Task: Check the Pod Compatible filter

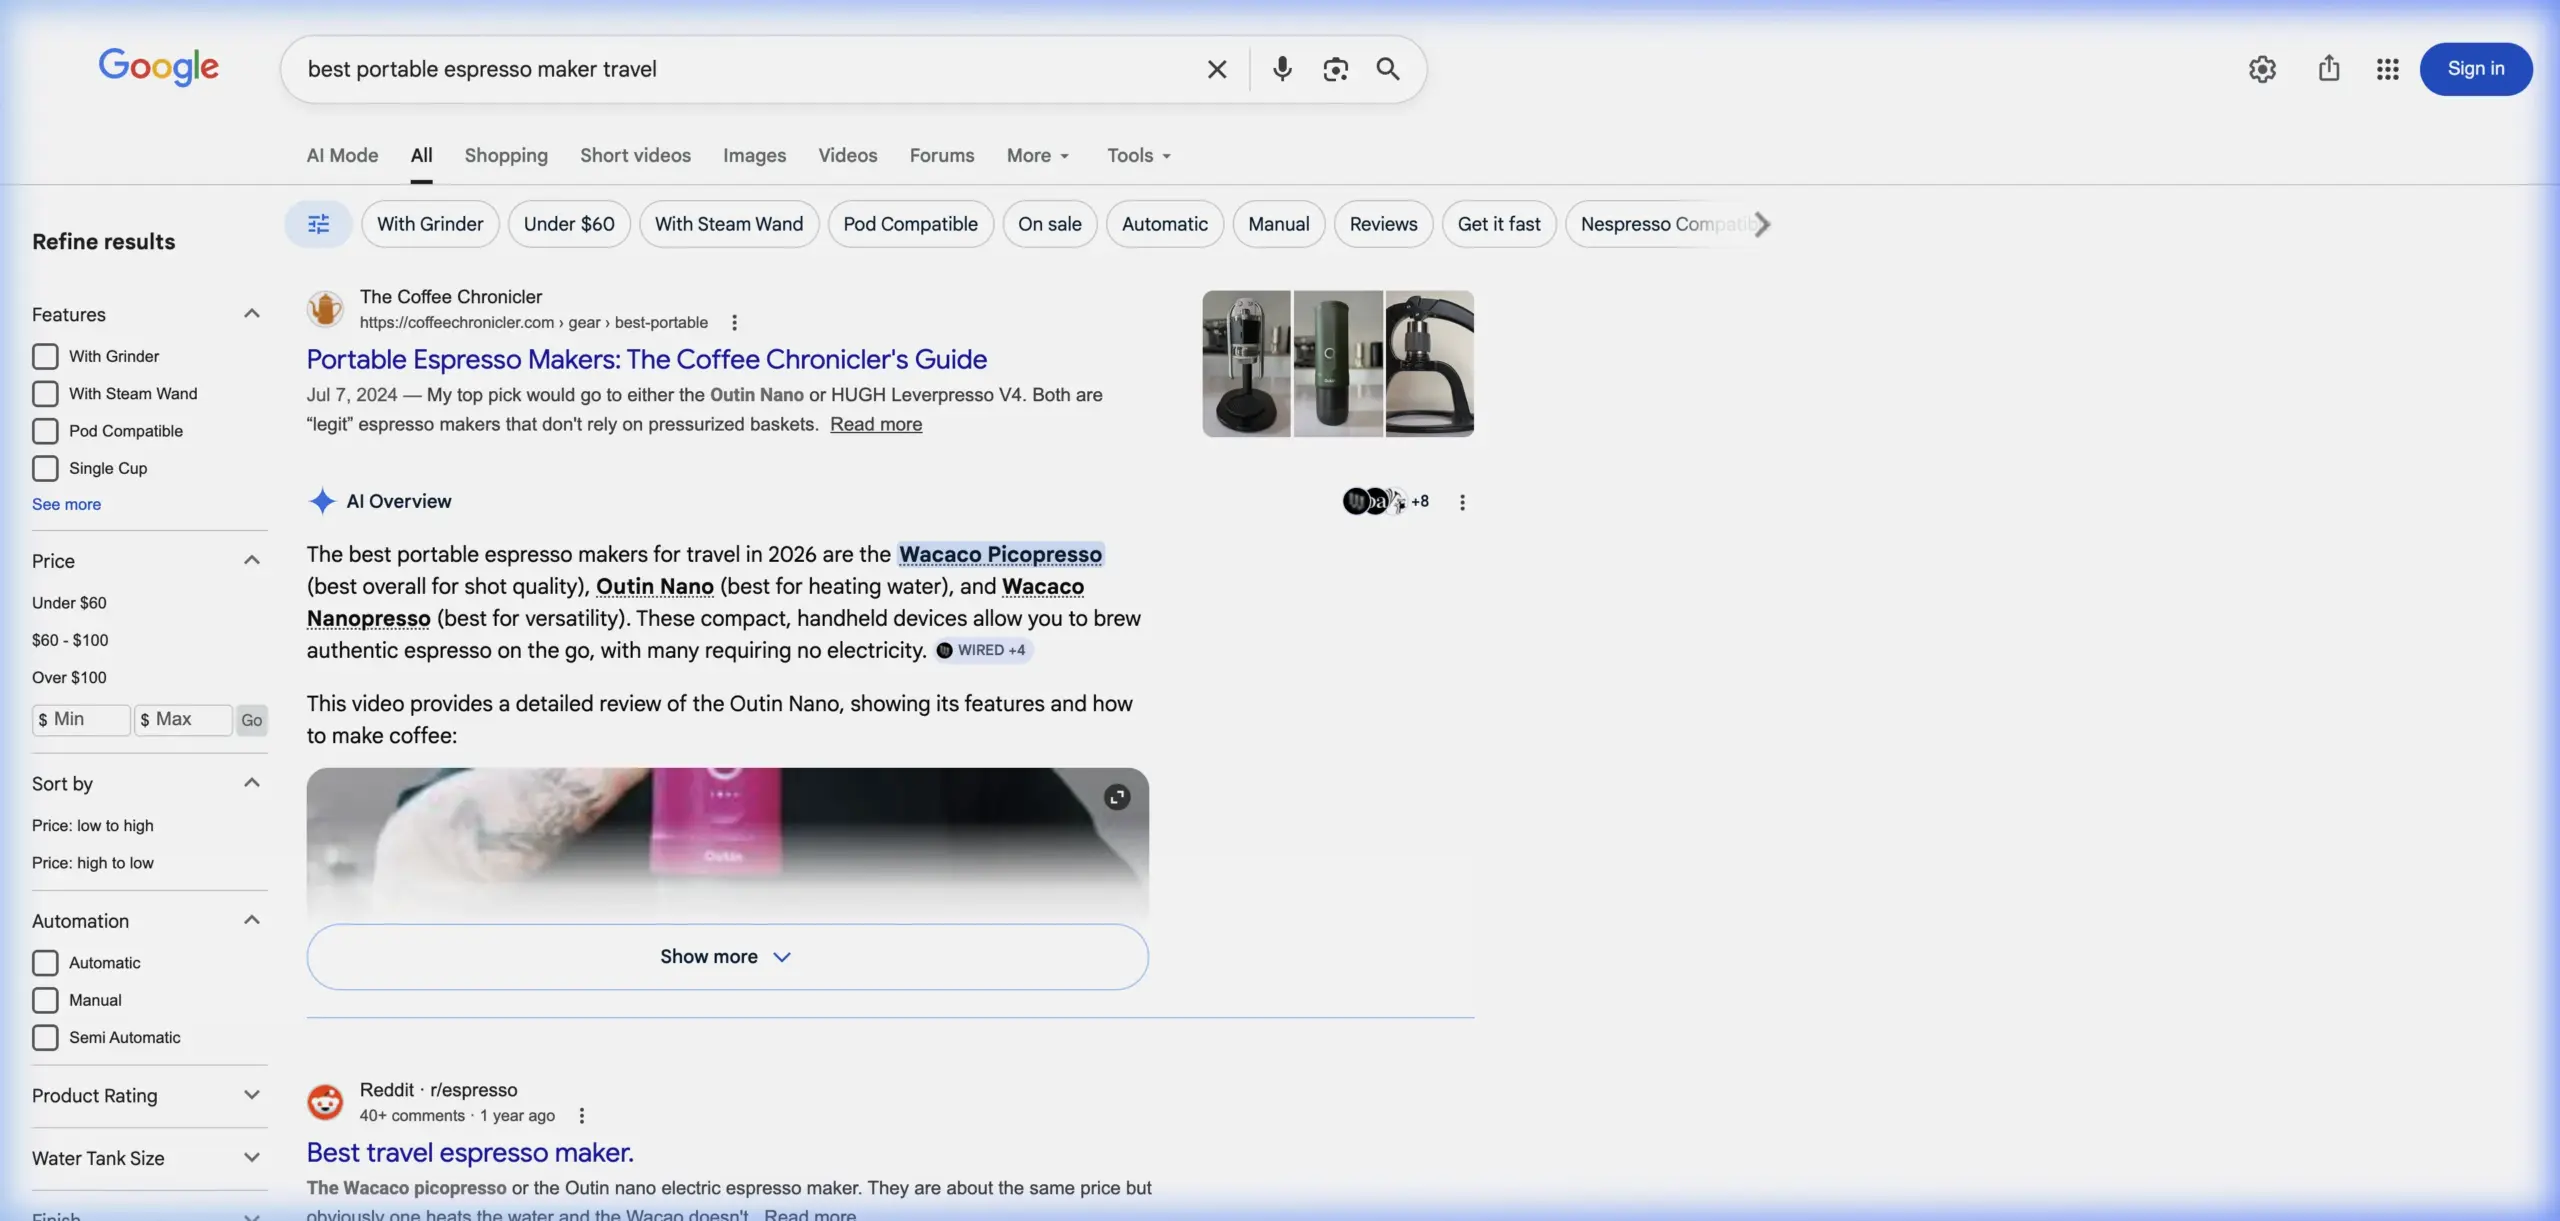Action: point(45,431)
